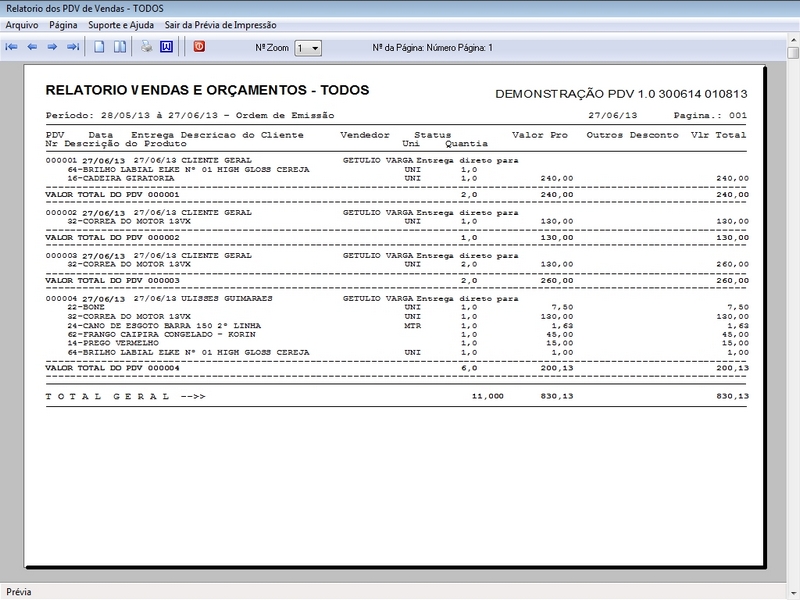The height and width of the screenshot is (600, 800).
Task: Switch to single page view
Action: coord(99,47)
